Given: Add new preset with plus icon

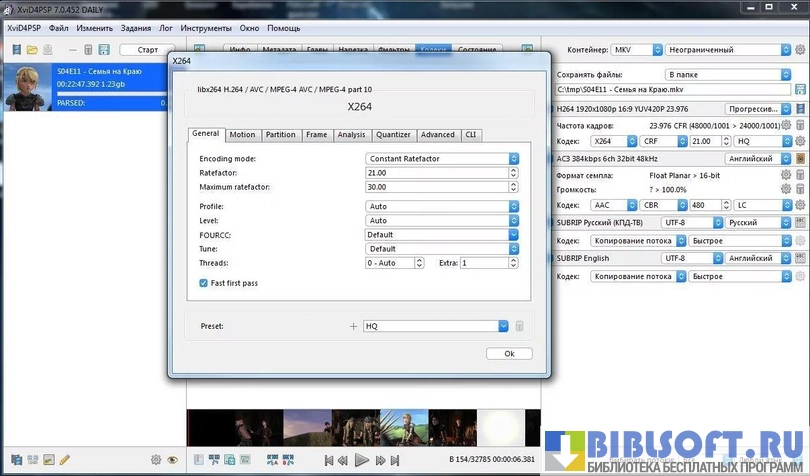Looking at the screenshot, I should [352, 326].
